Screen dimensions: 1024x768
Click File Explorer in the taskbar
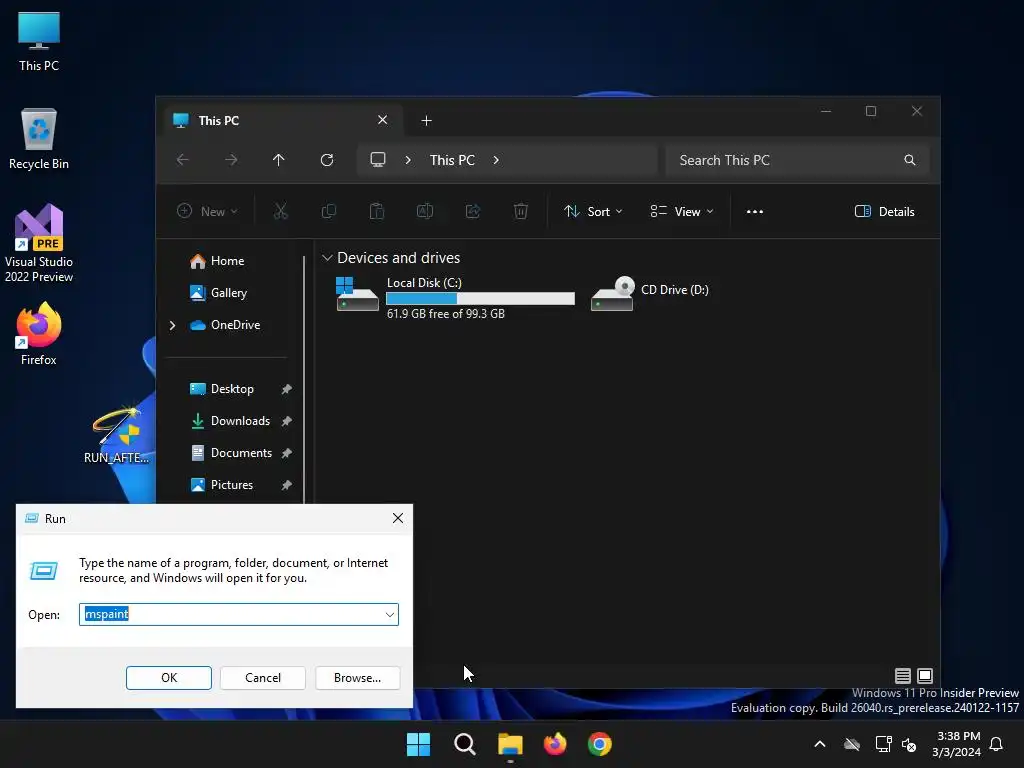coord(510,744)
